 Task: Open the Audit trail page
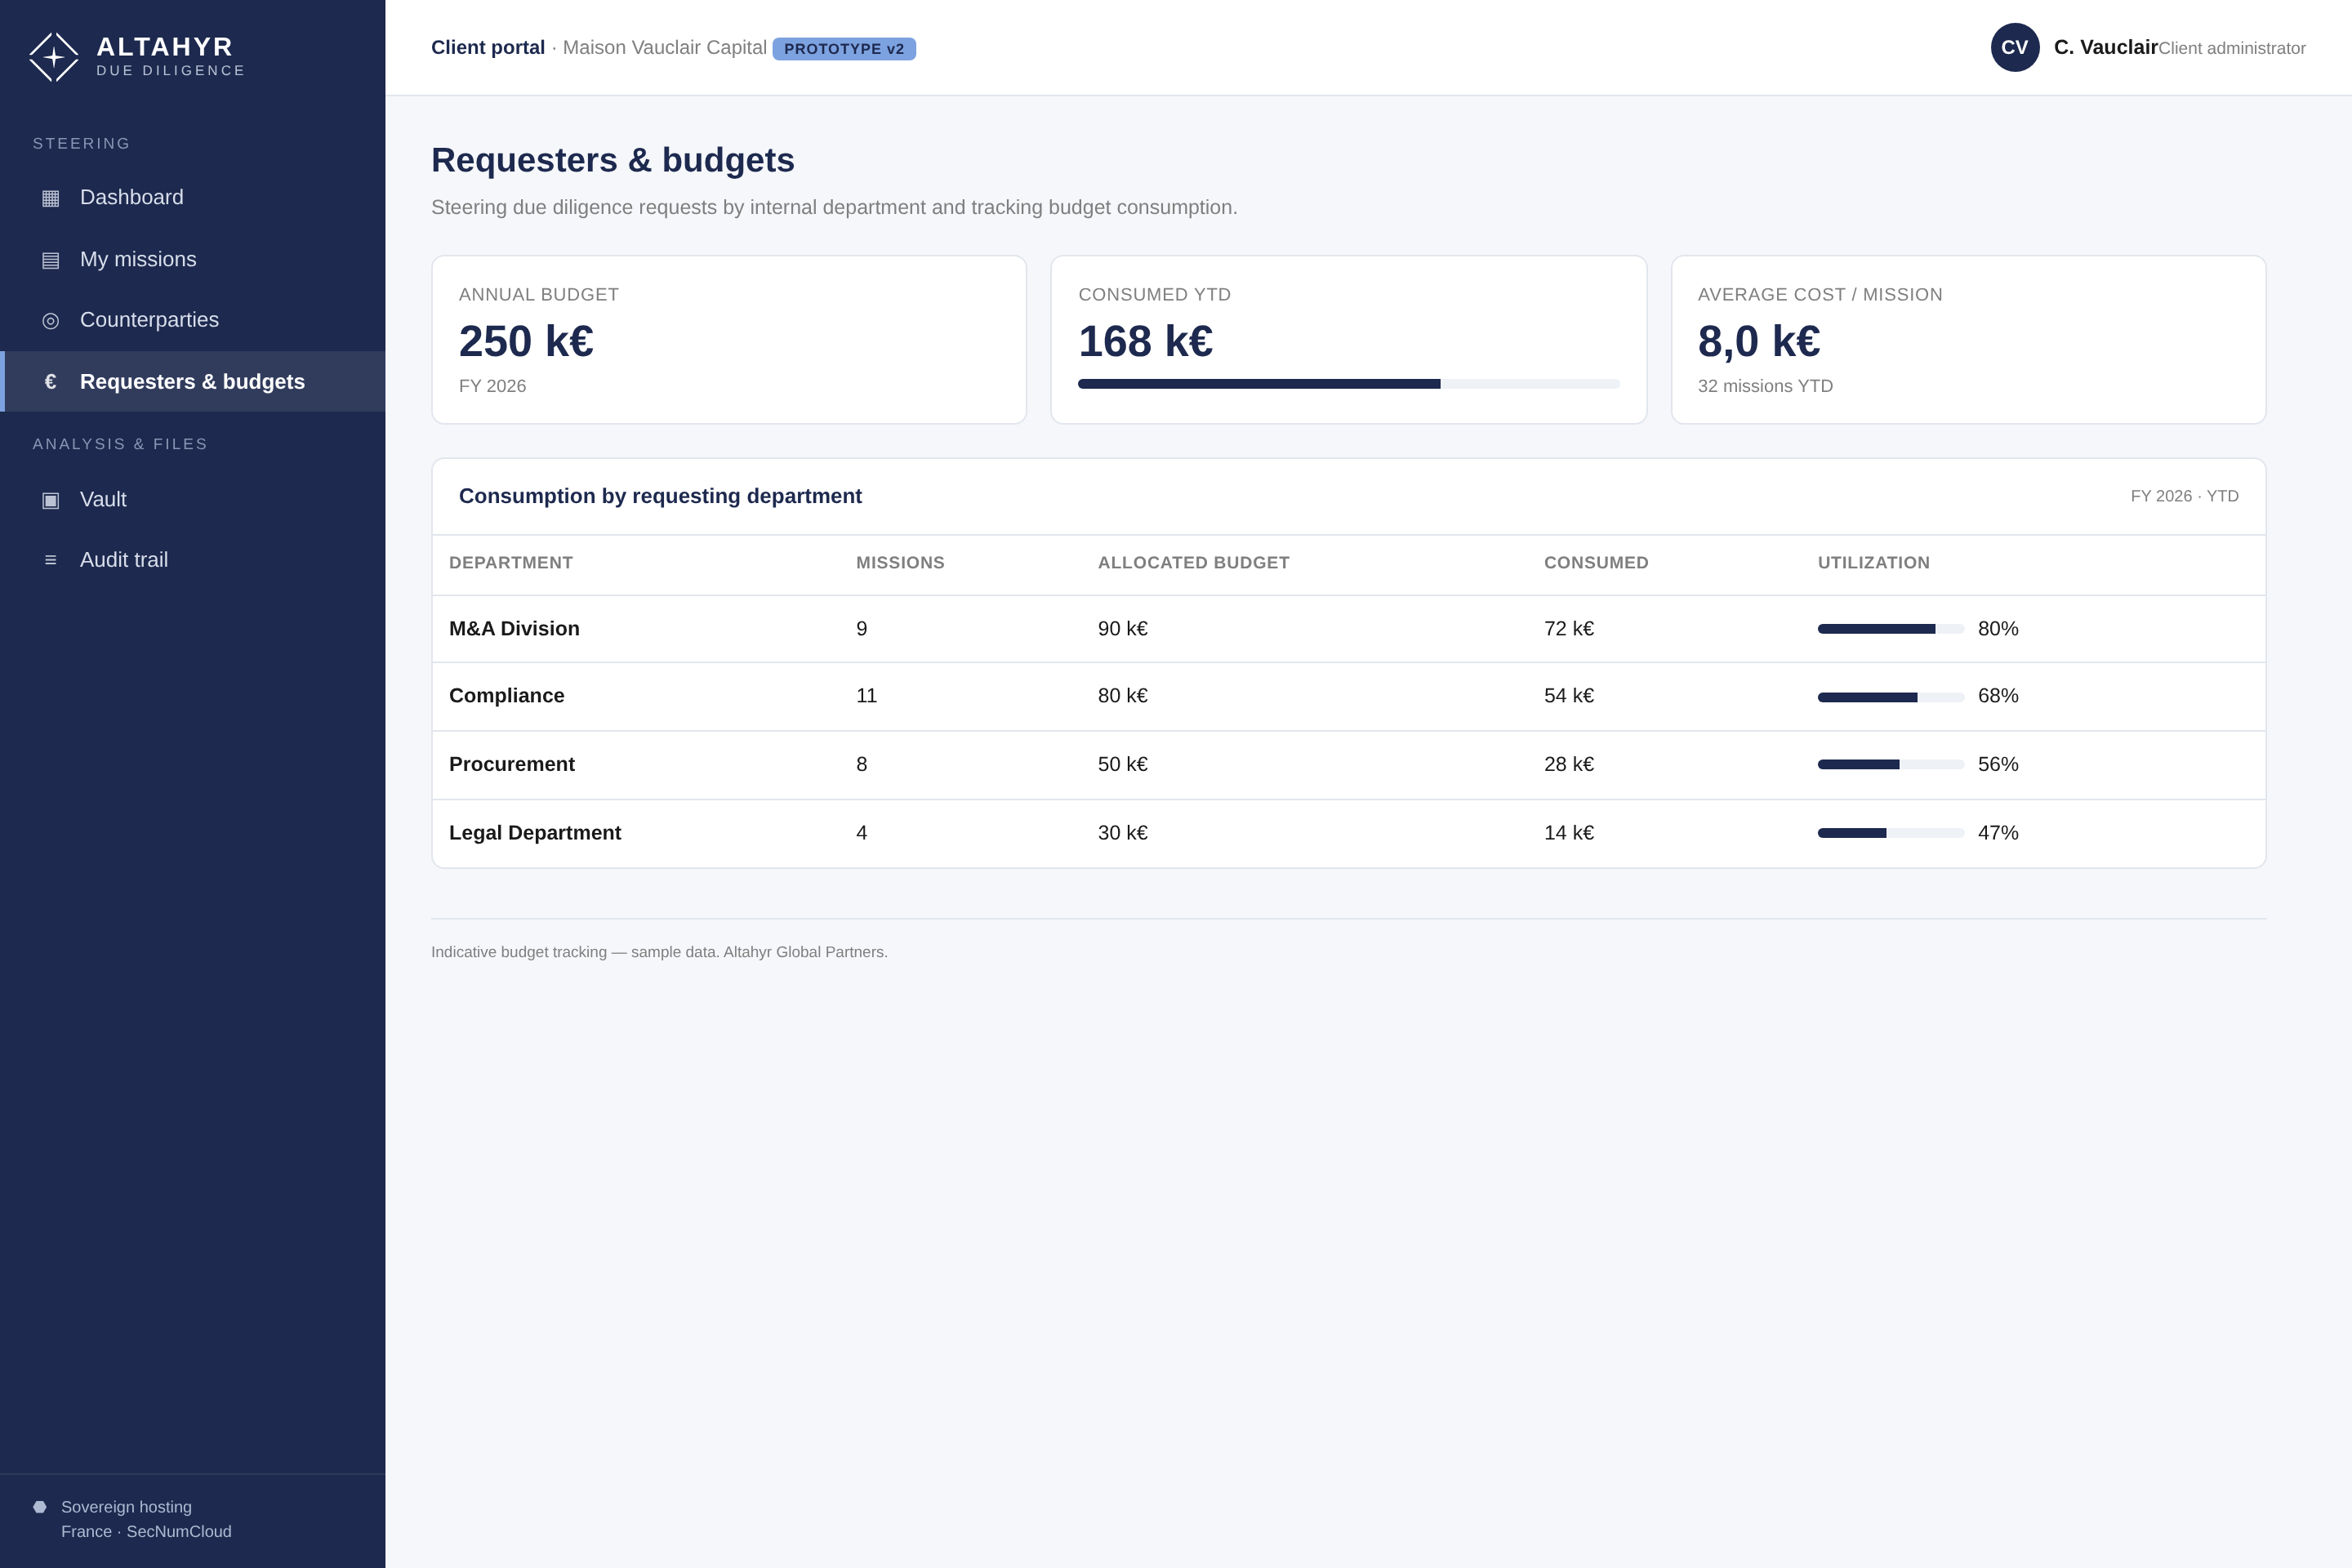point(193,560)
